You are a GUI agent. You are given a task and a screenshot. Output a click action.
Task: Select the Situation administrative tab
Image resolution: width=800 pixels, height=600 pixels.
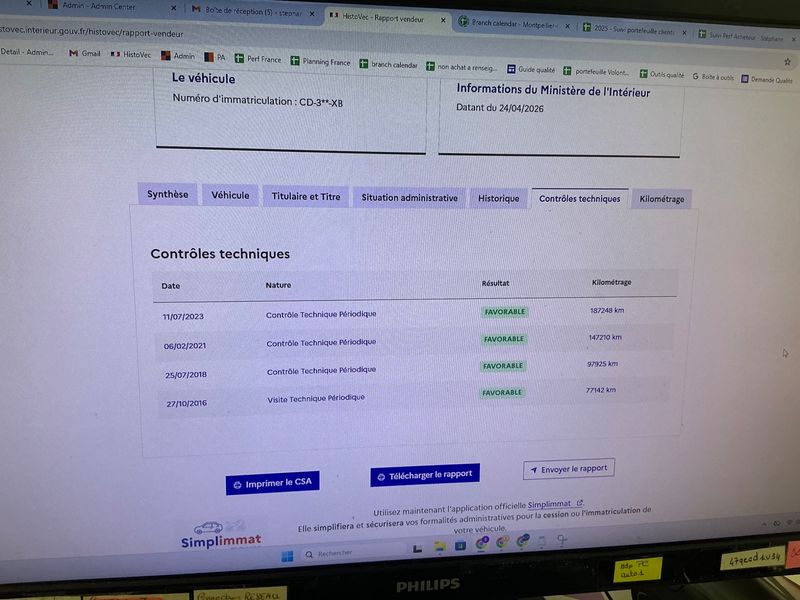click(409, 197)
